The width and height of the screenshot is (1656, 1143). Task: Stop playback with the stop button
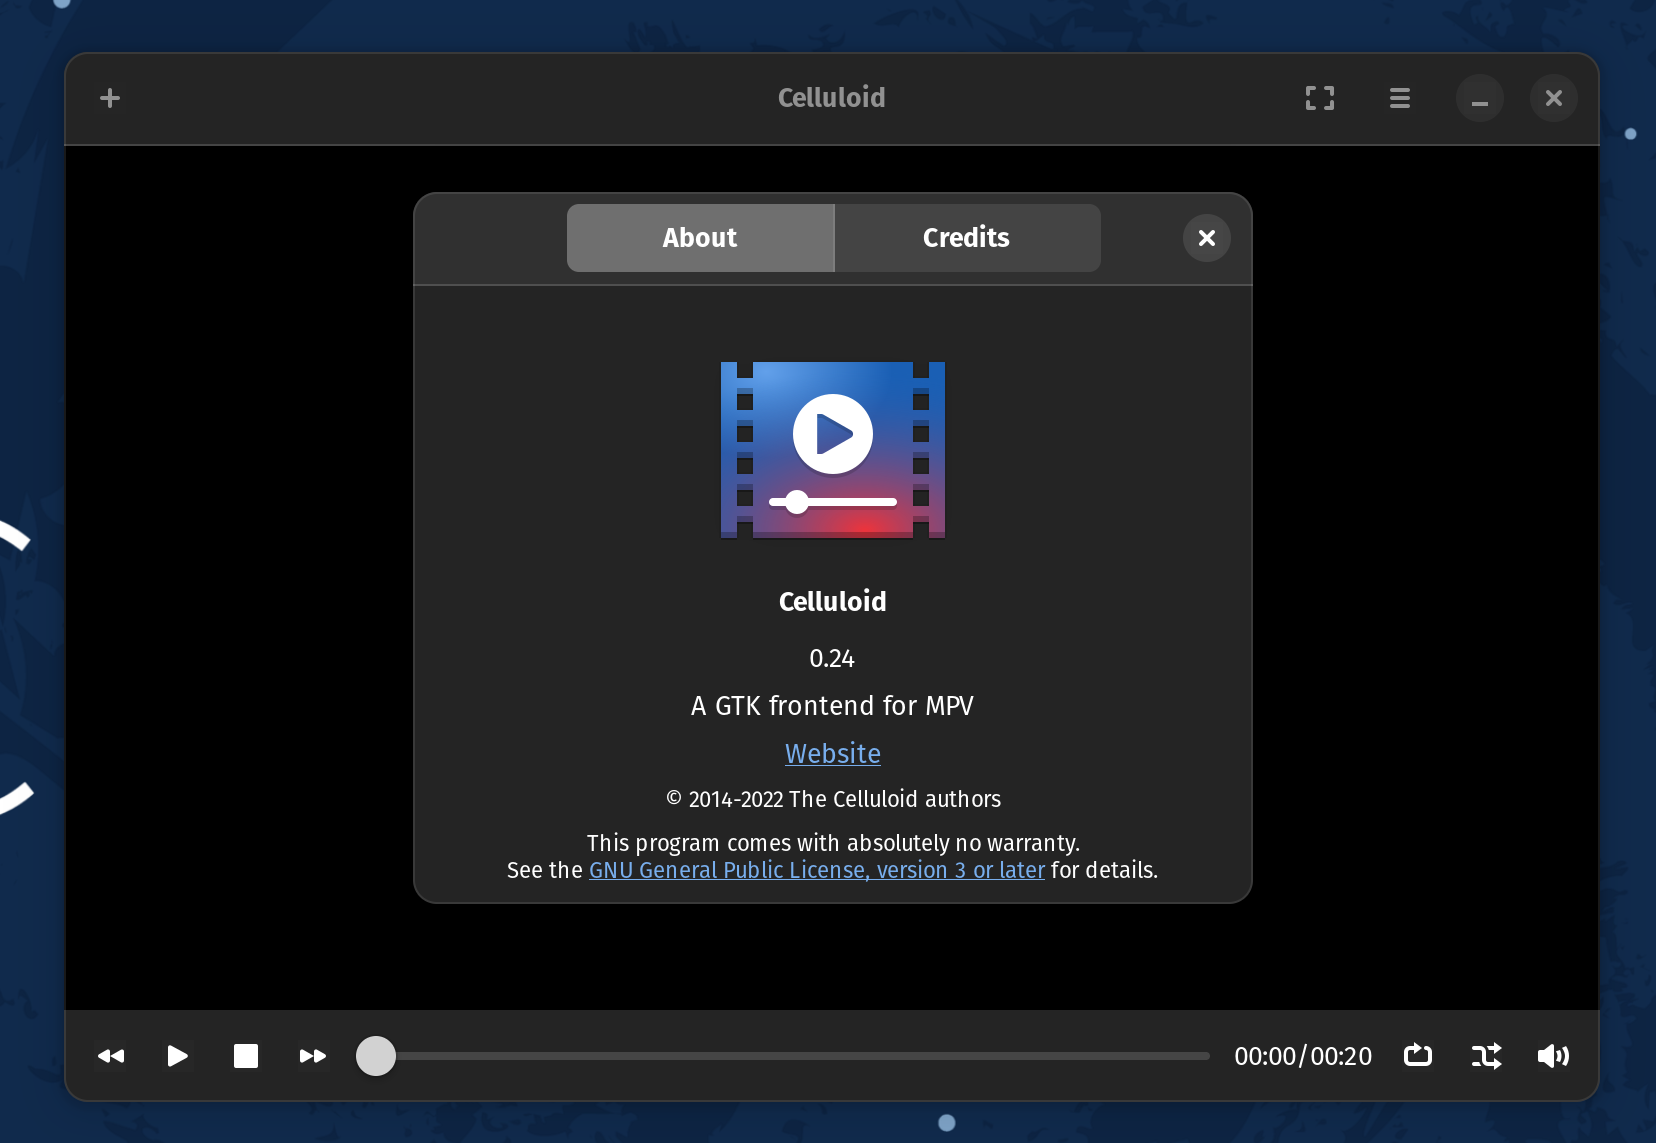click(246, 1056)
